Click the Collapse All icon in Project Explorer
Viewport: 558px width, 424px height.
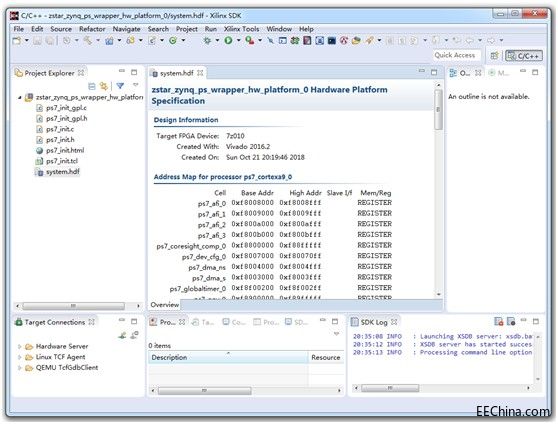pyautogui.click(x=92, y=86)
